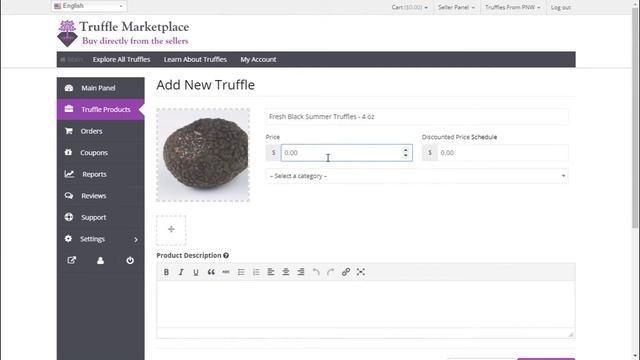Image resolution: width=640 pixels, height=360 pixels.
Task: Add another product image with plus box
Action: pos(171,229)
